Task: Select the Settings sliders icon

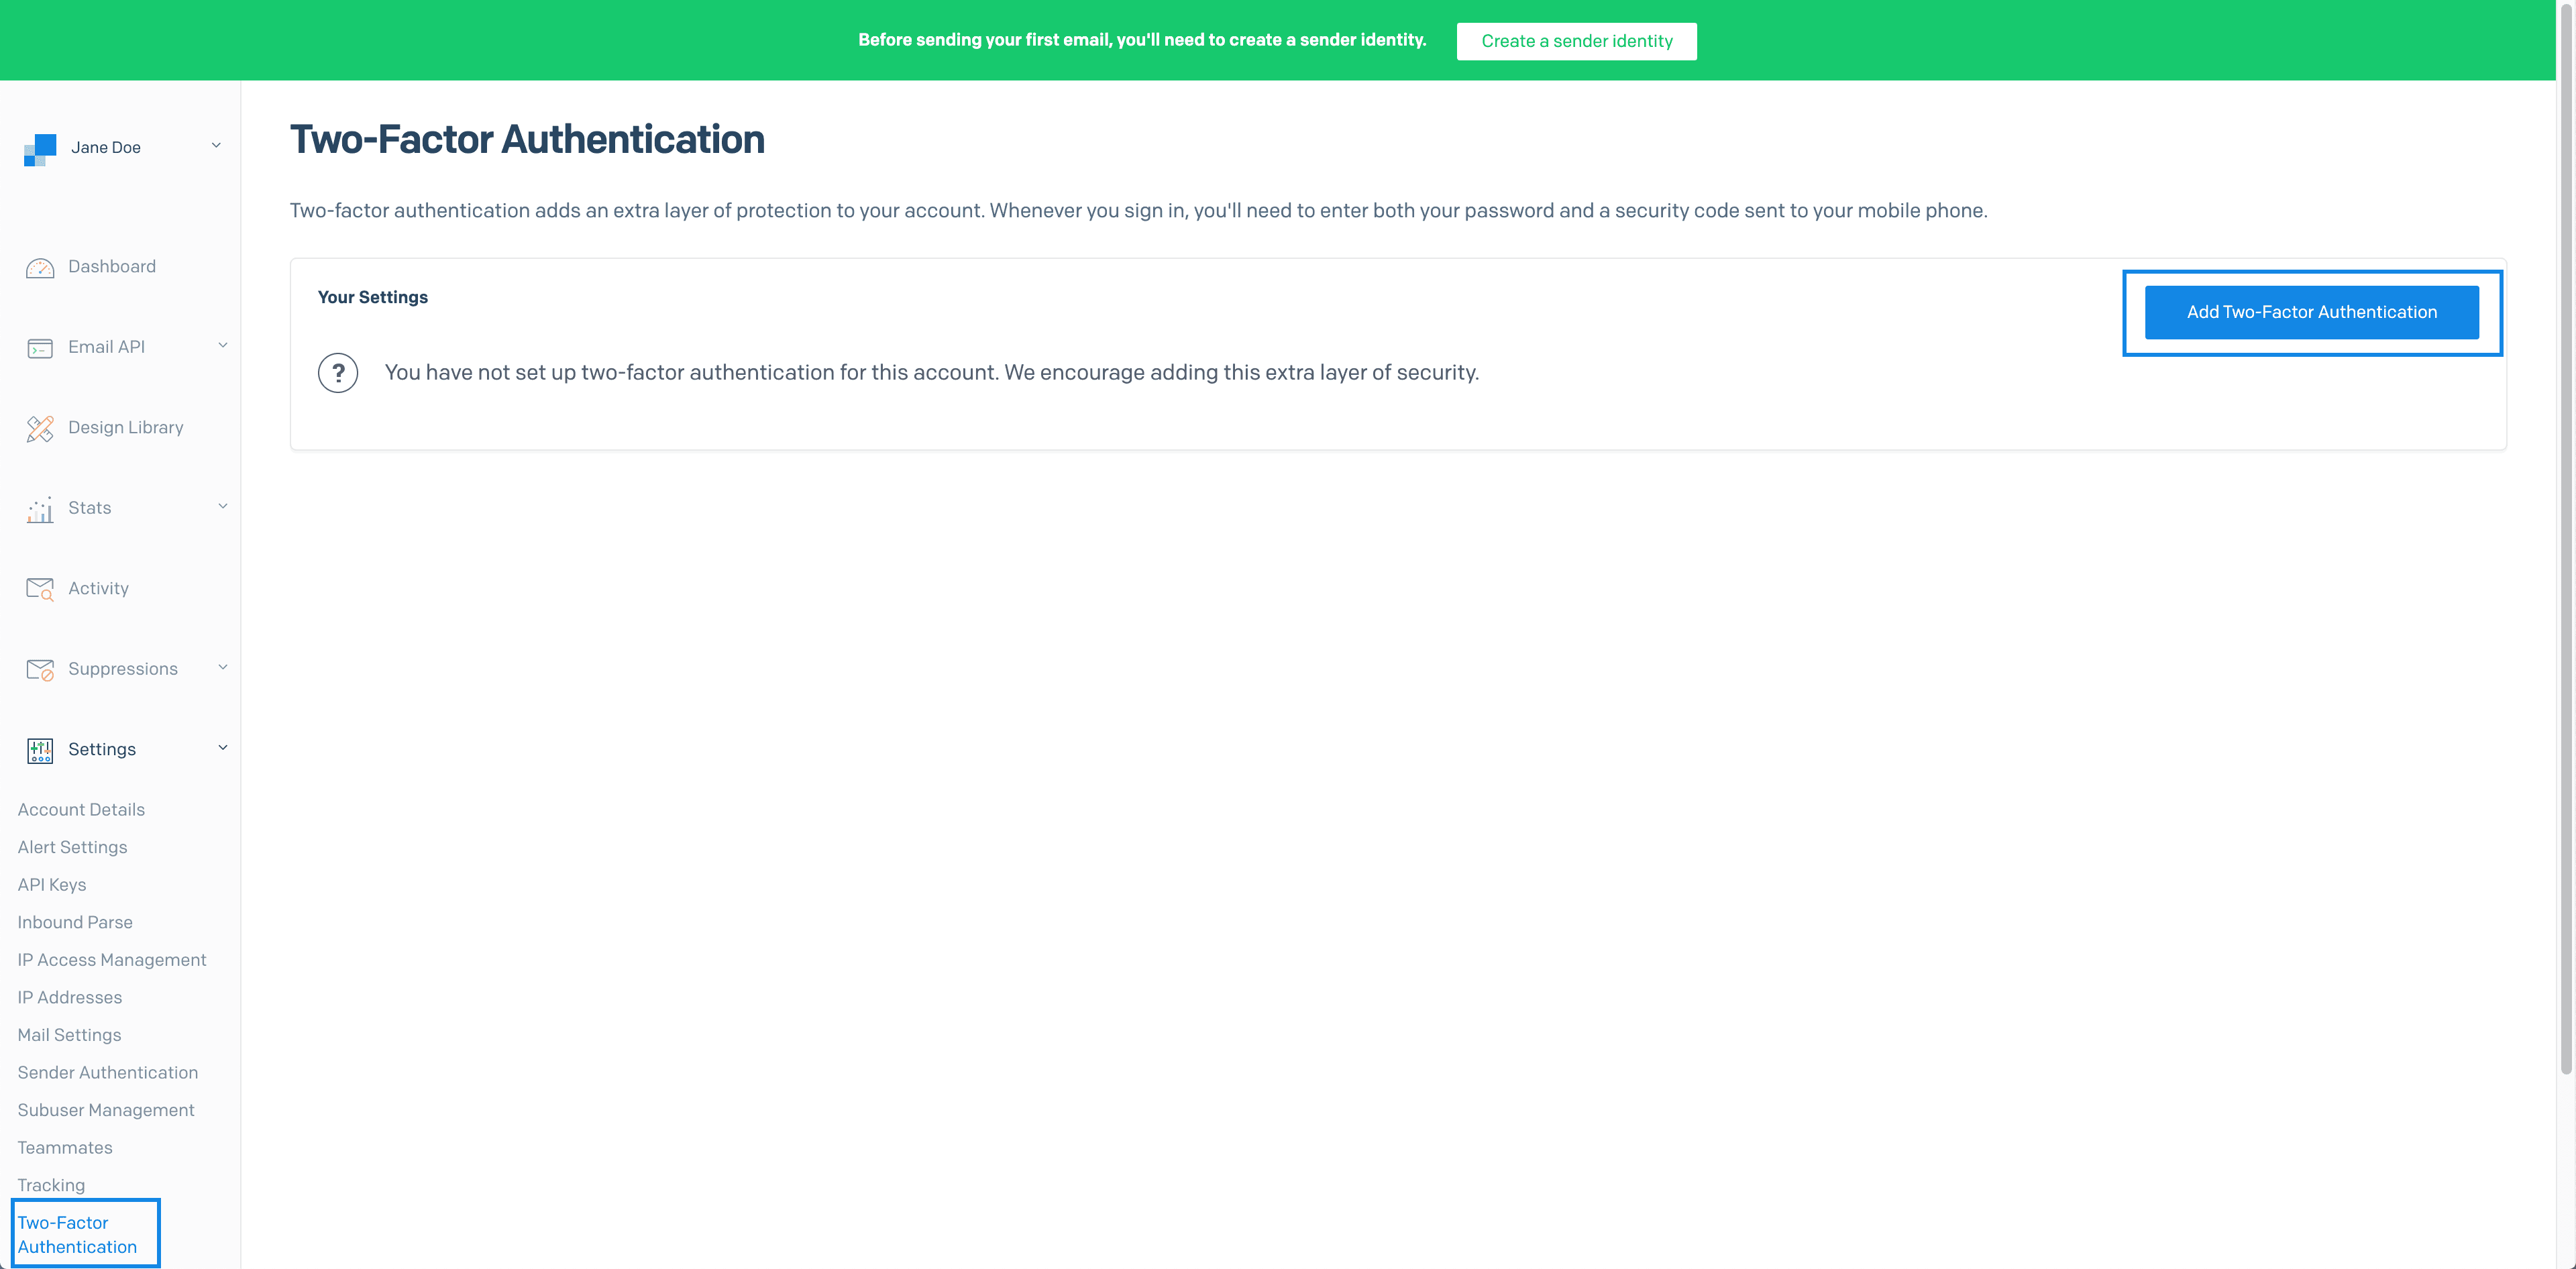Action: (x=39, y=749)
